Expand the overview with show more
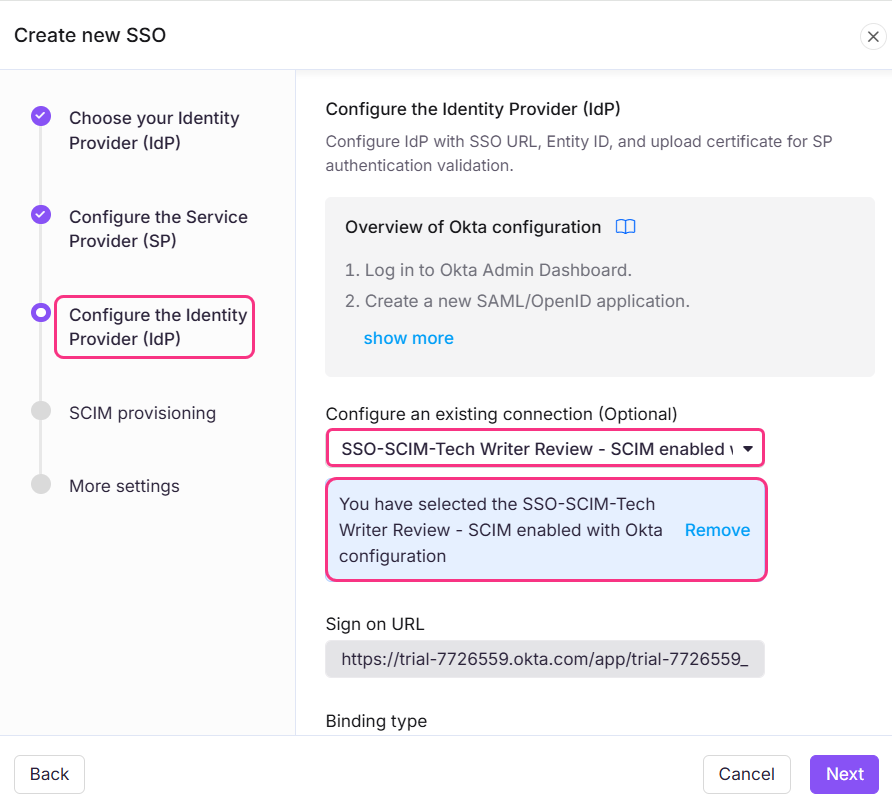Screen dimensions: 892x810 pyautogui.click(x=408, y=338)
